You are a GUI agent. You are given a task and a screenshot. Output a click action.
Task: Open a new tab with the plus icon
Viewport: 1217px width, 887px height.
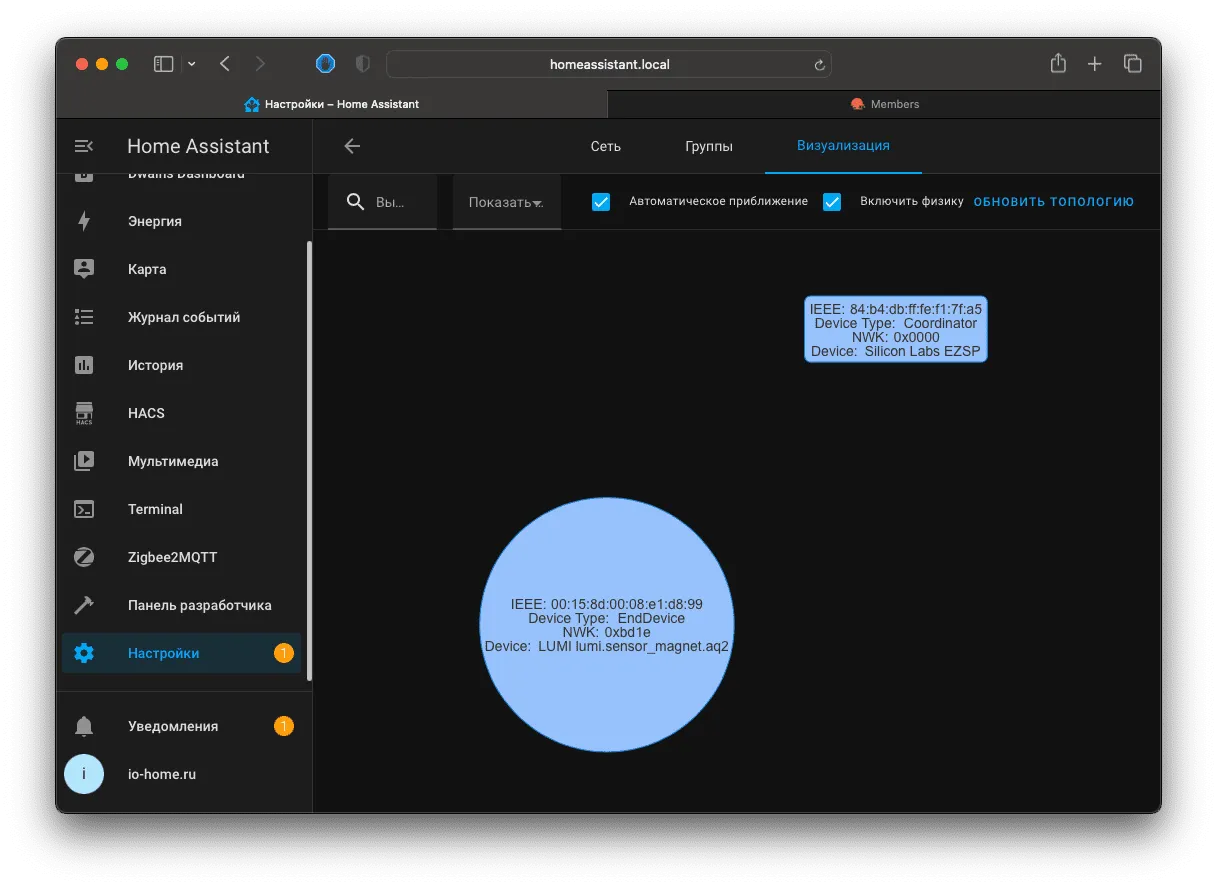pos(1095,64)
